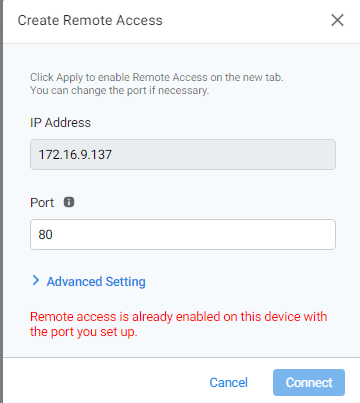The image size is (360, 403).
Task: Focus the Port input field
Action: pyautogui.click(x=183, y=234)
